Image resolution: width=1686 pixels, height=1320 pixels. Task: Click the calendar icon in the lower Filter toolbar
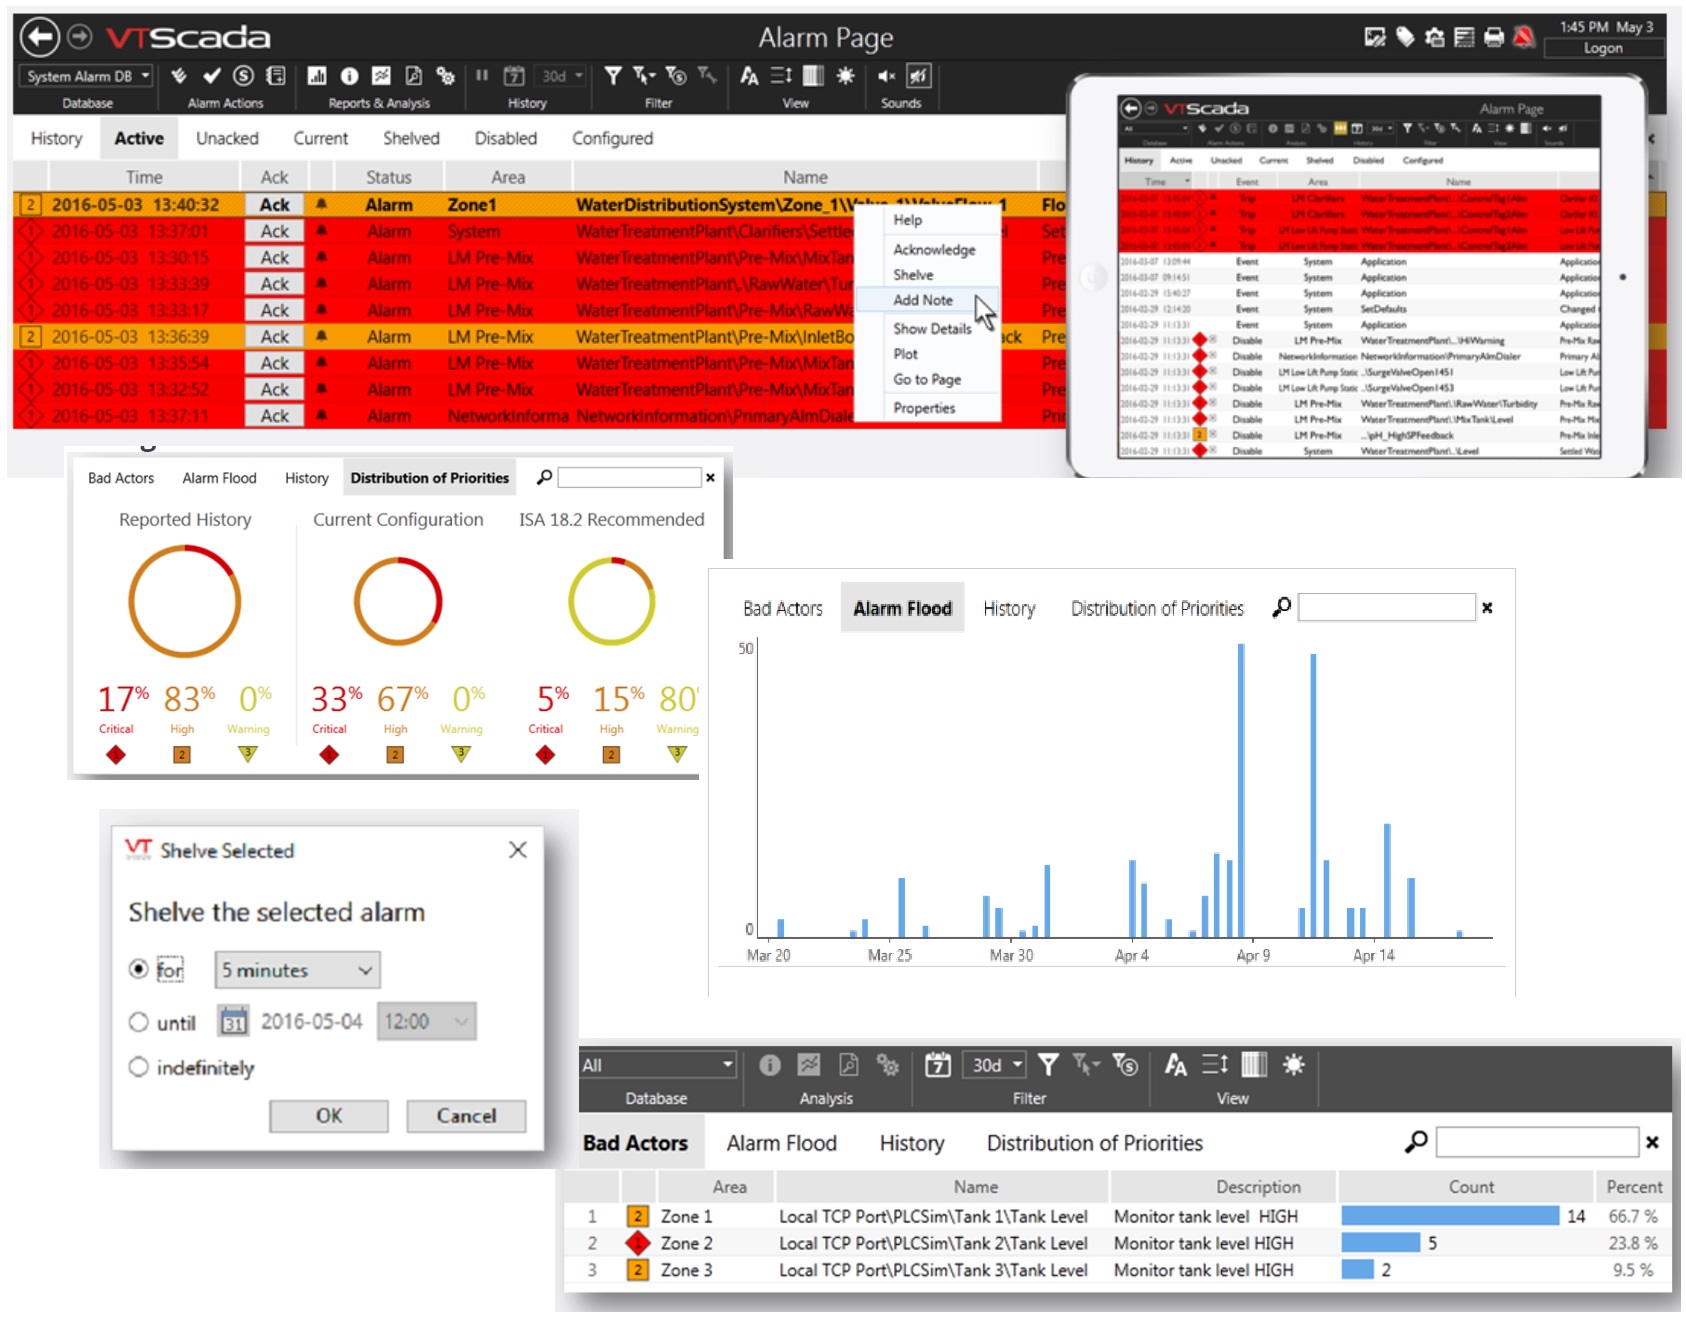937,1065
